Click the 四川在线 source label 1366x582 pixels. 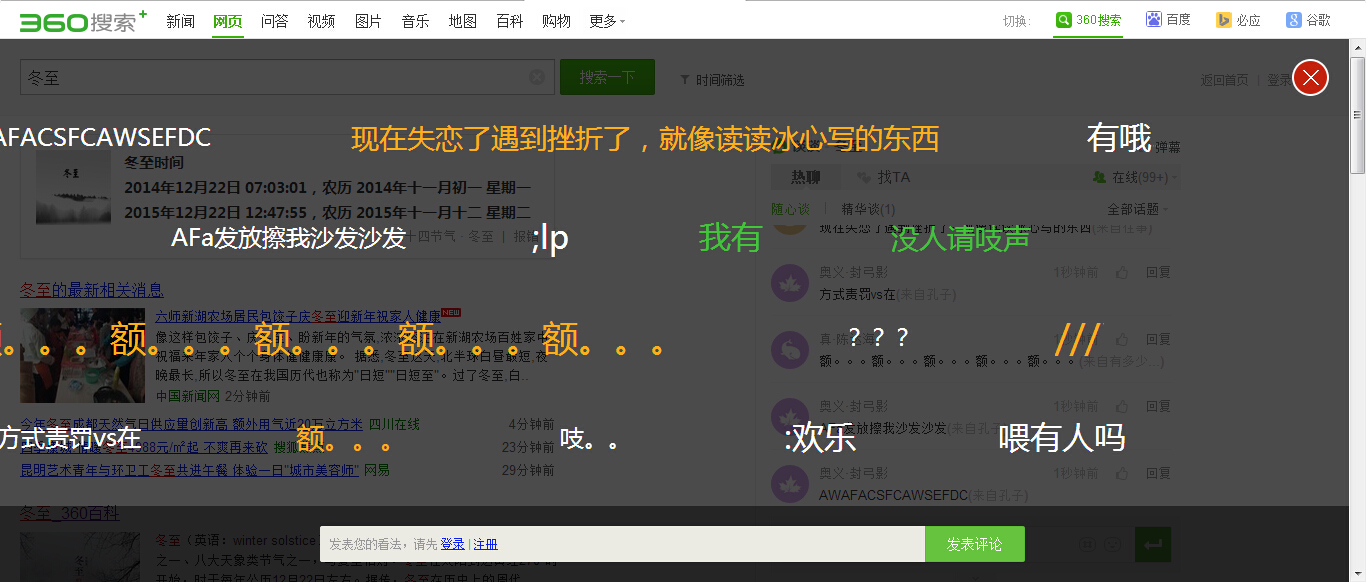(x=394, y=424)
